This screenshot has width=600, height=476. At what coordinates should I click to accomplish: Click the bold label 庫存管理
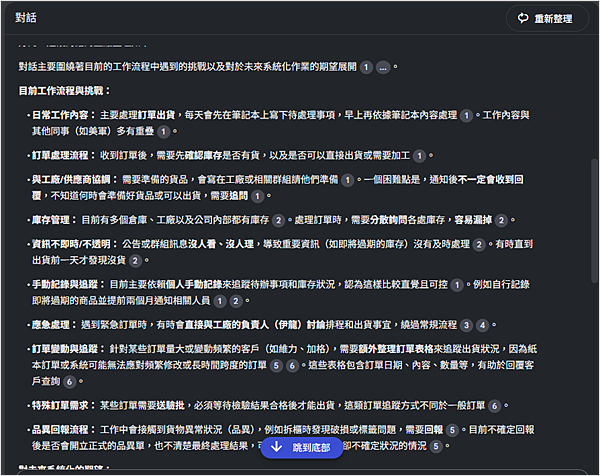pos(53,220)
